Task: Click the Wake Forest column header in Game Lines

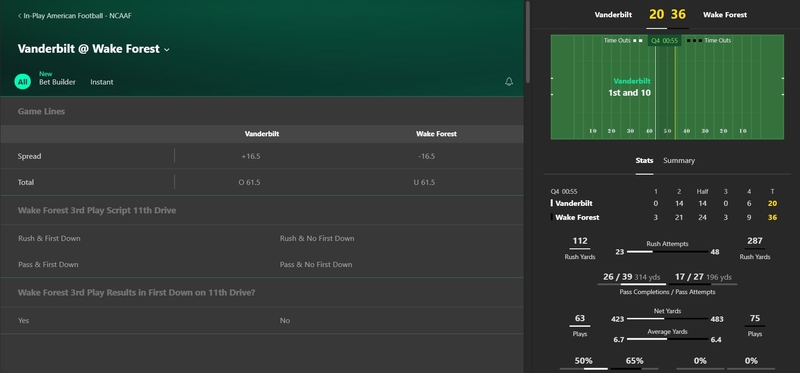Action: (x=436, y=134)
